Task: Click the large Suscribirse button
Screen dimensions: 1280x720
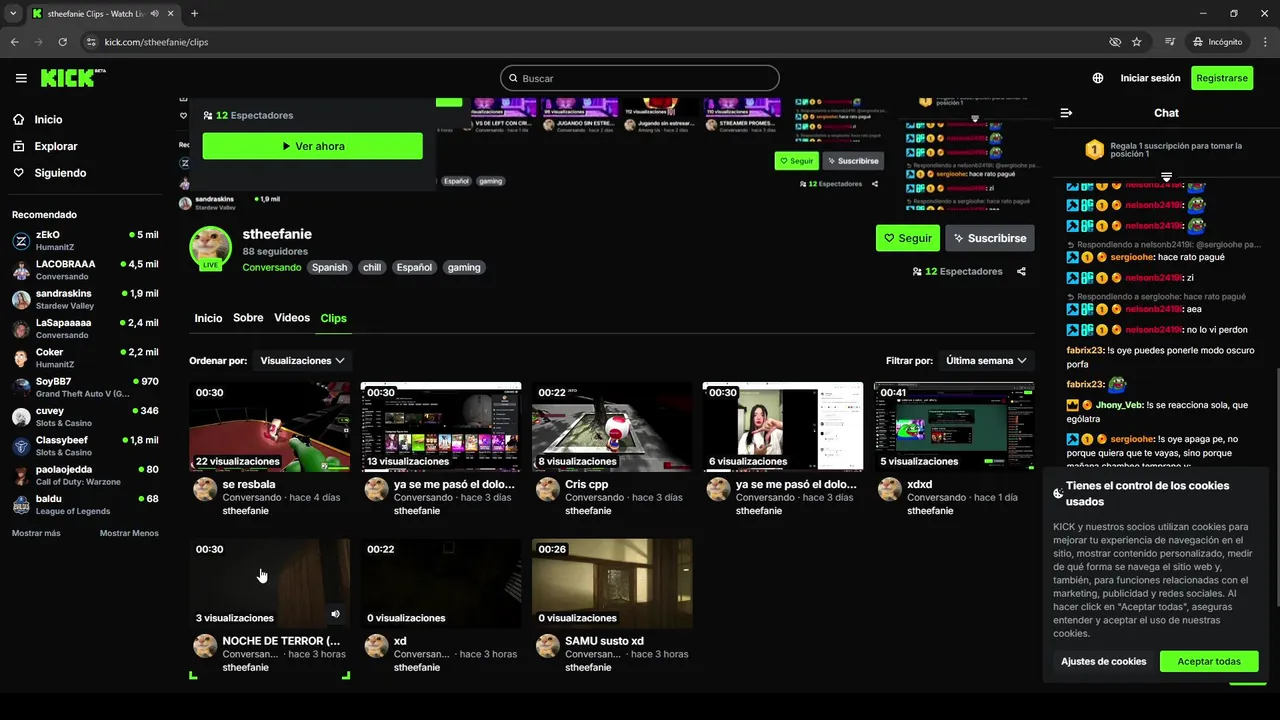Action: [990, 238]
